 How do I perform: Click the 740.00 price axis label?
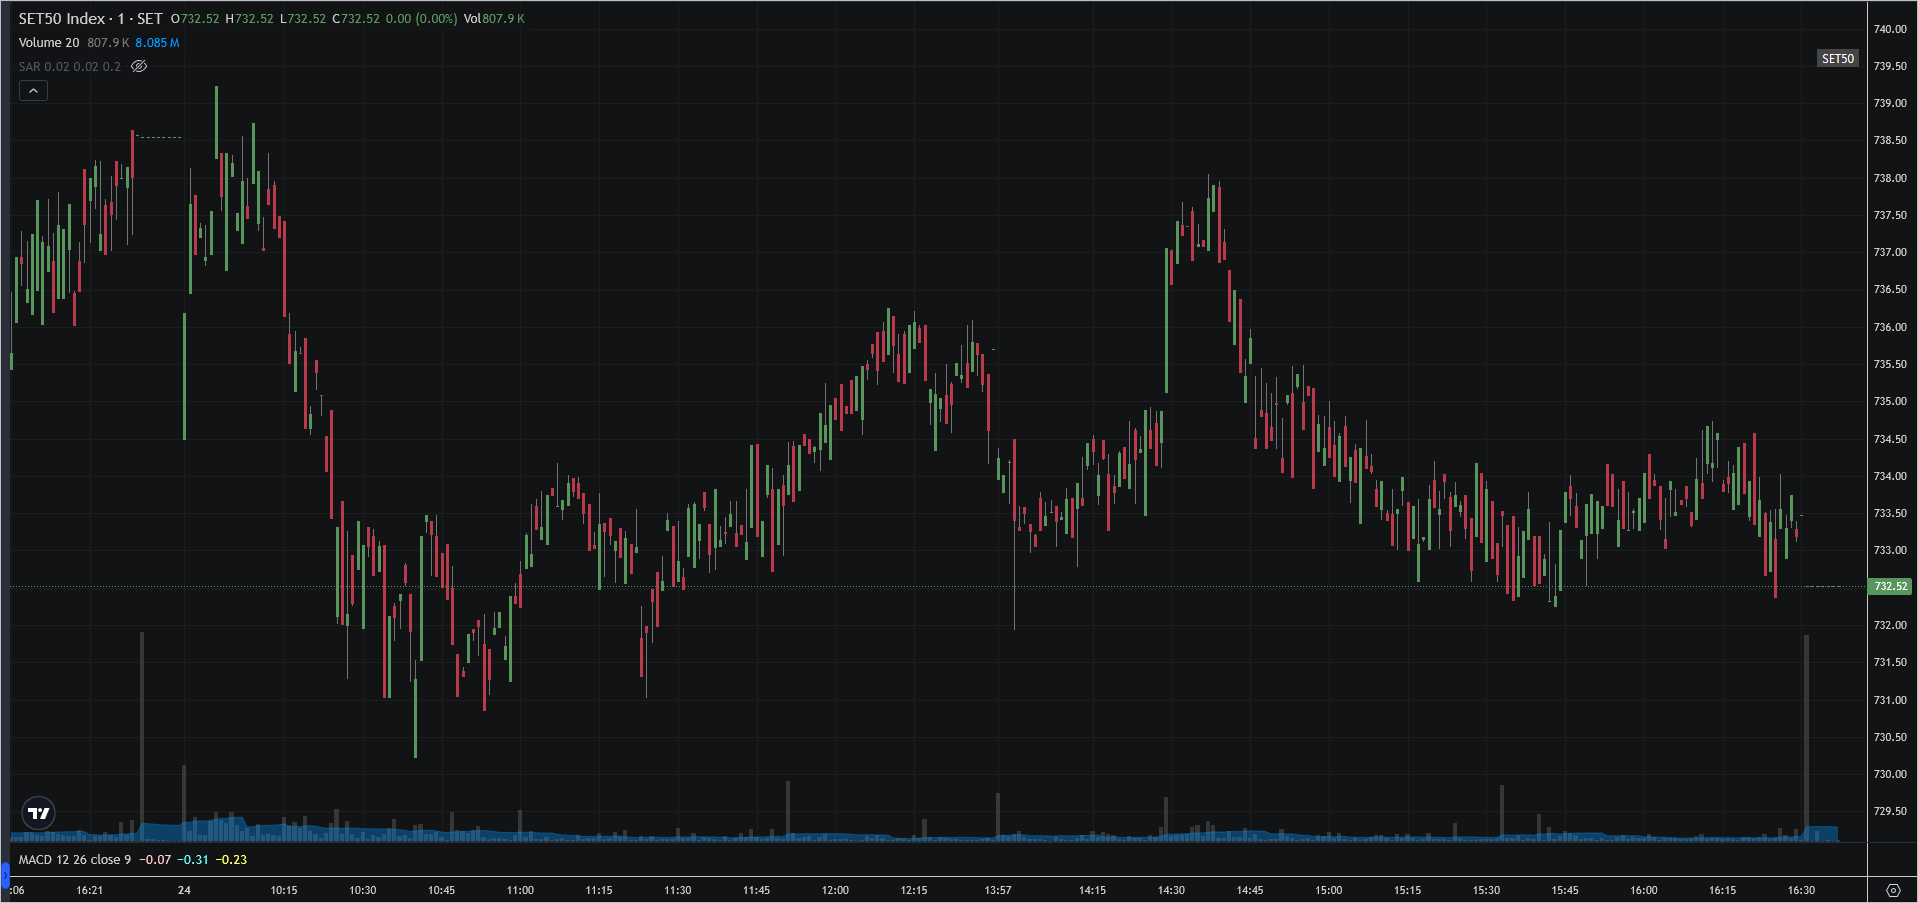(x=1890, y=29)
